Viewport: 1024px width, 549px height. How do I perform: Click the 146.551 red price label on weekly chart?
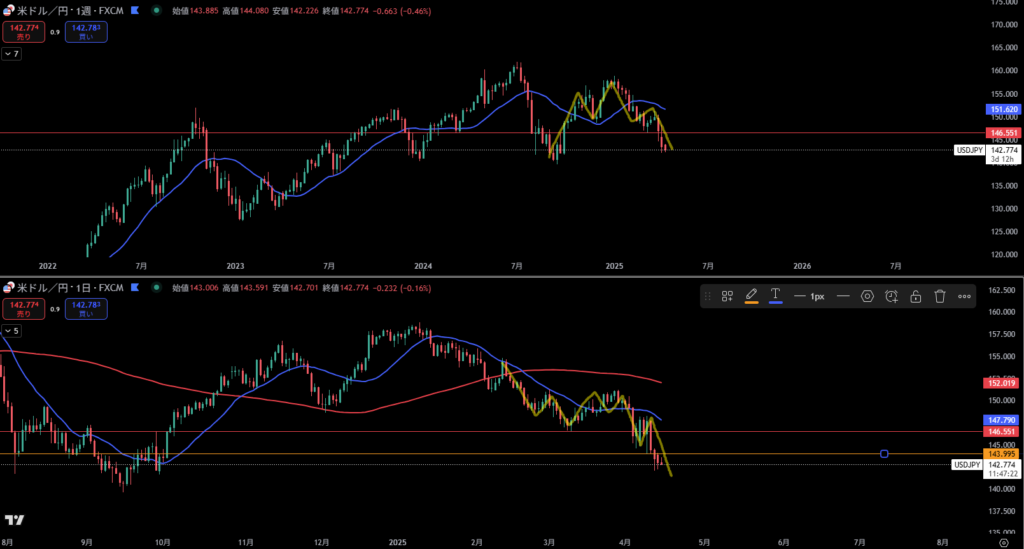[x=1003, y=133]
